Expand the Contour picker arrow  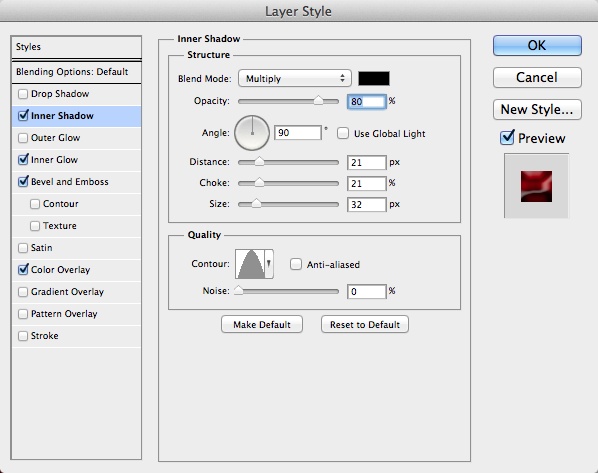tap(269, 264)
